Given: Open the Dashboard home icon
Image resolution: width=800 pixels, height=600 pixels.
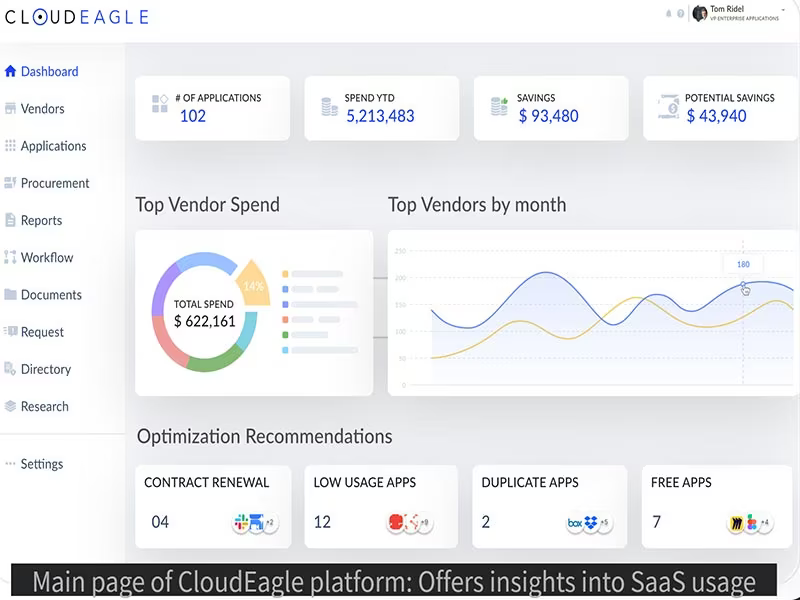Looking at the screenshot, I should (10, 71).
